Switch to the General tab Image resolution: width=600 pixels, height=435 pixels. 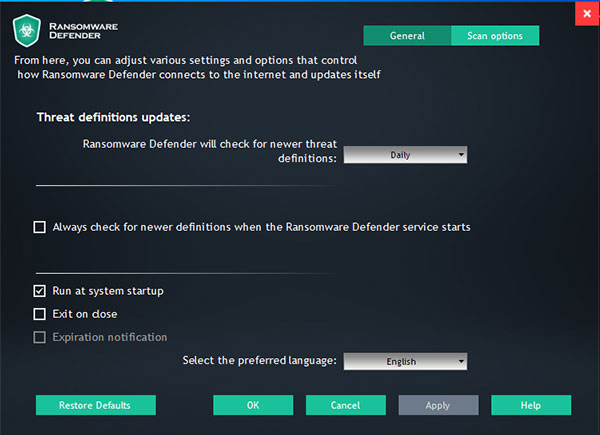point(407,36)
